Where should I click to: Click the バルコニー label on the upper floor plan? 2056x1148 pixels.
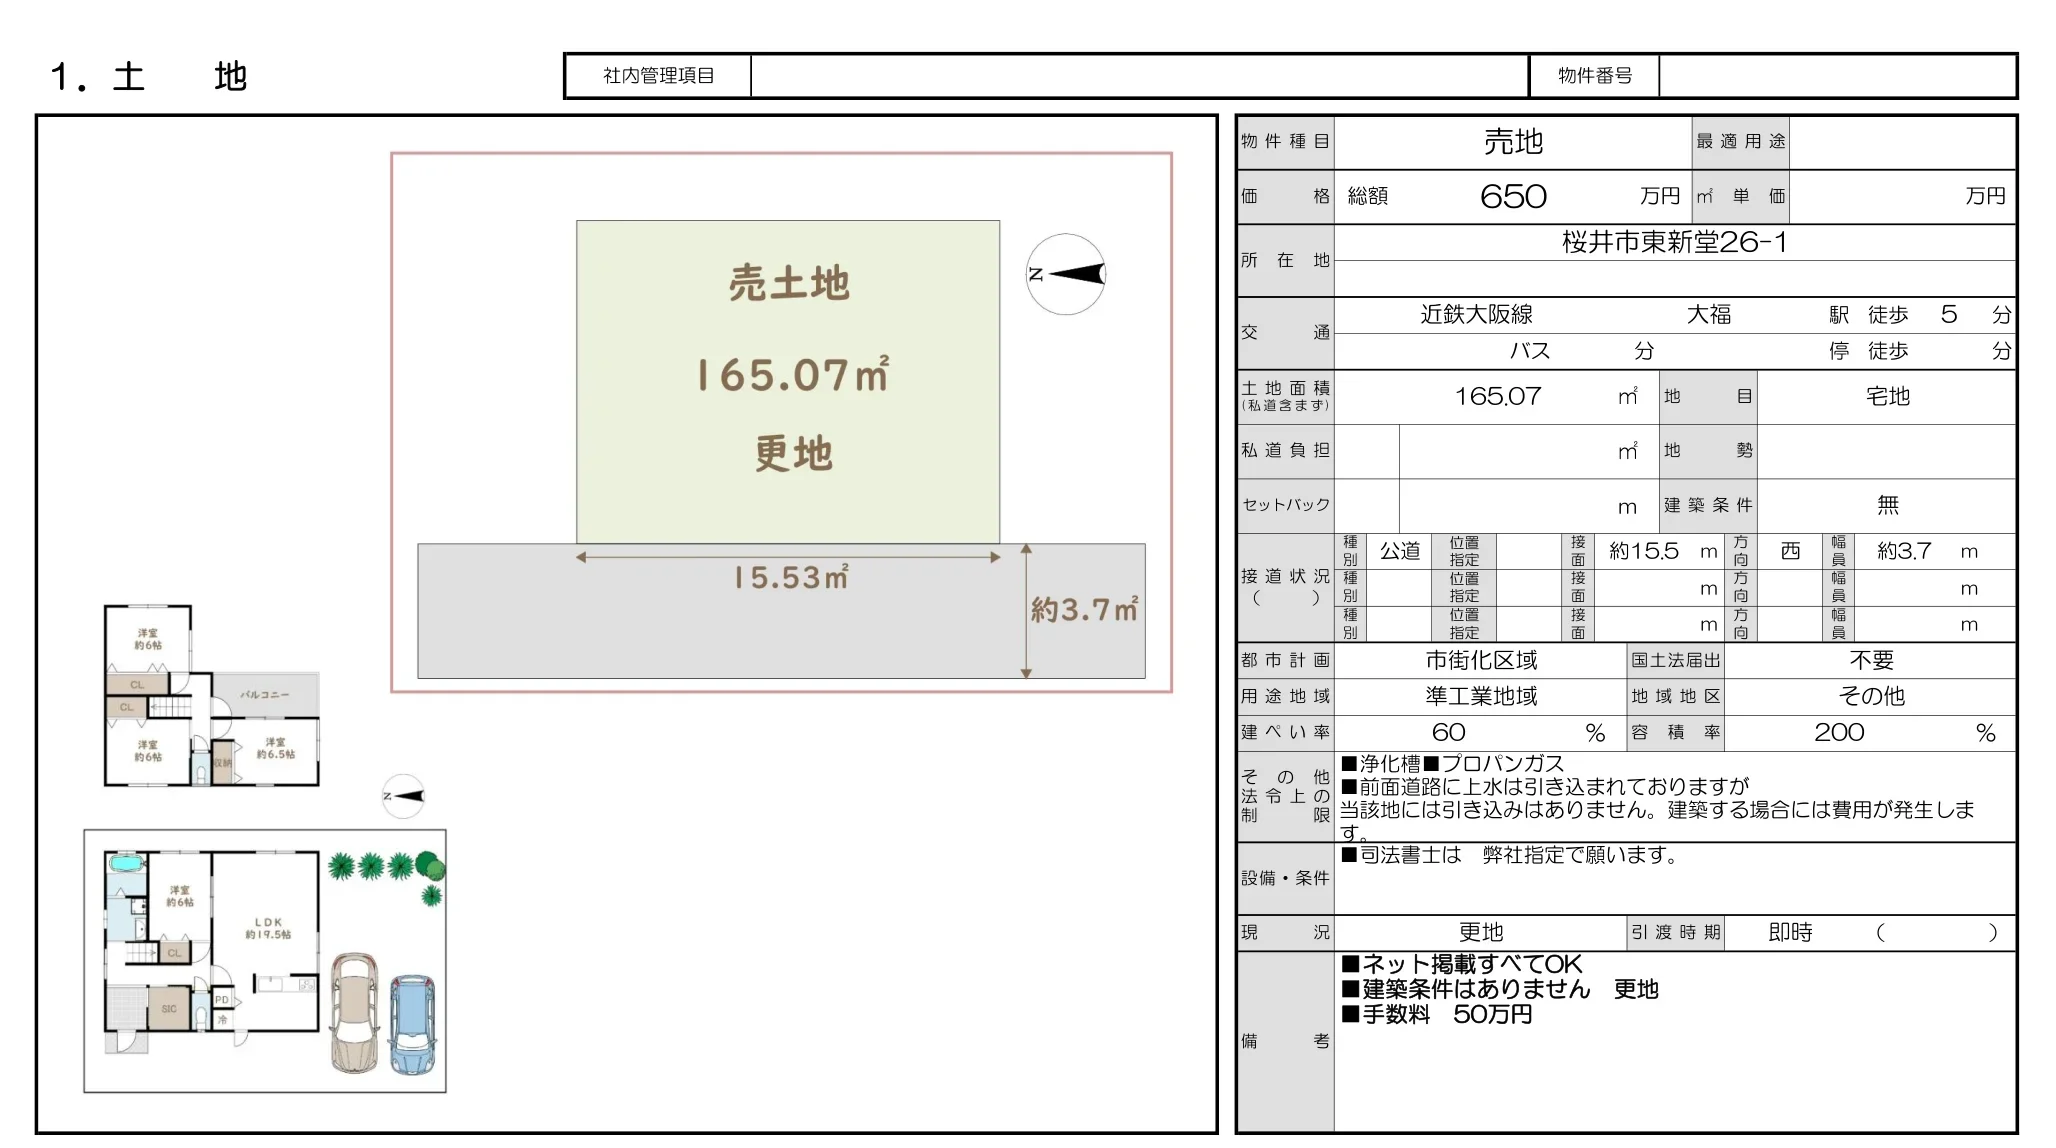pyautogui.click(x=266, y=695)
